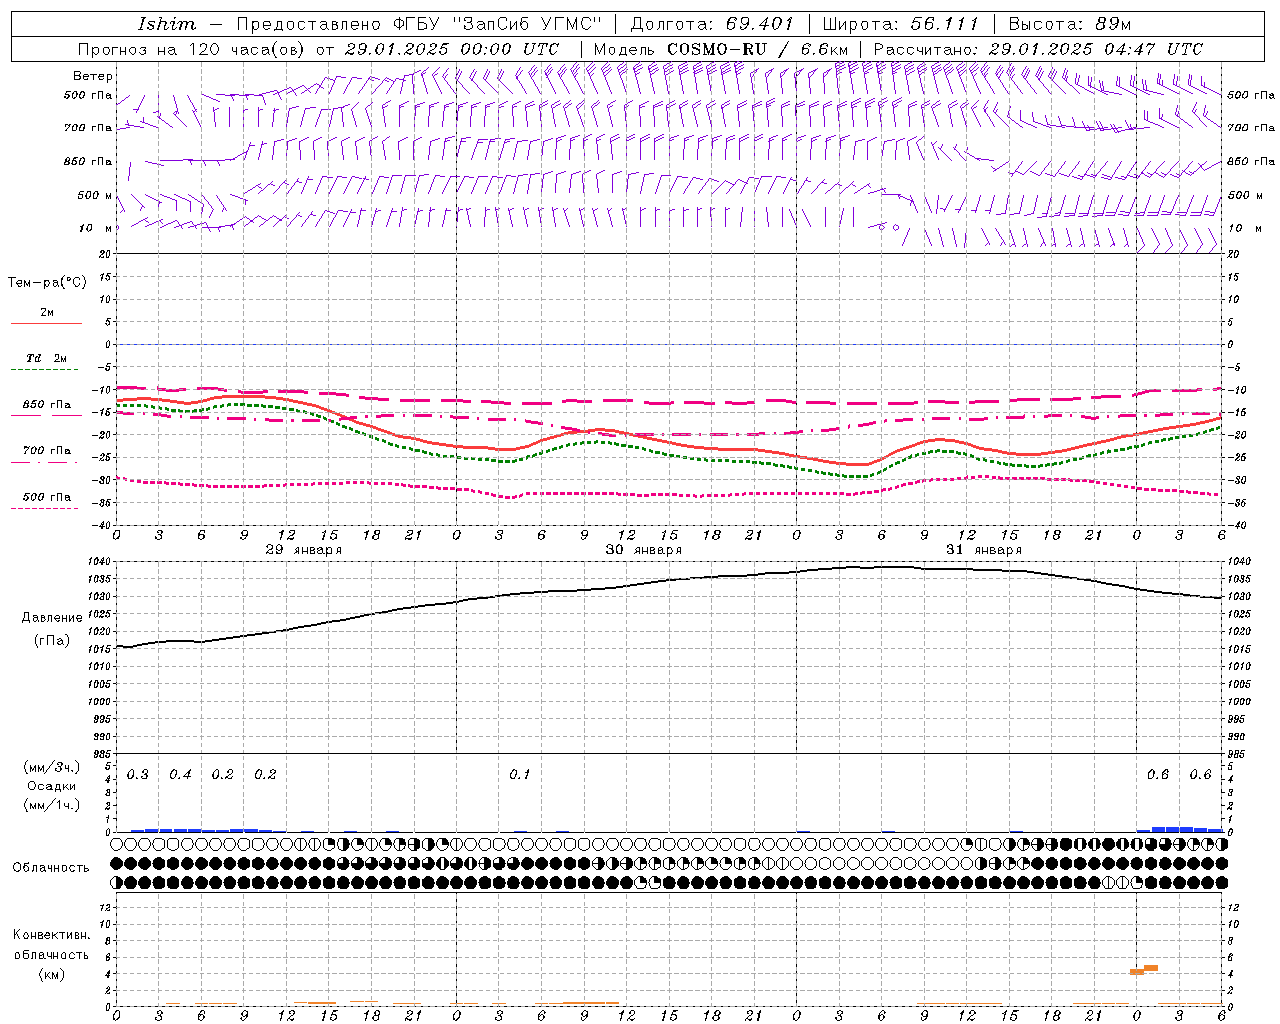Image resolution: width=1280 pixels, height=1024 pixels.
Task: Click the "31 января" date label
Action: tap(984, 550)
